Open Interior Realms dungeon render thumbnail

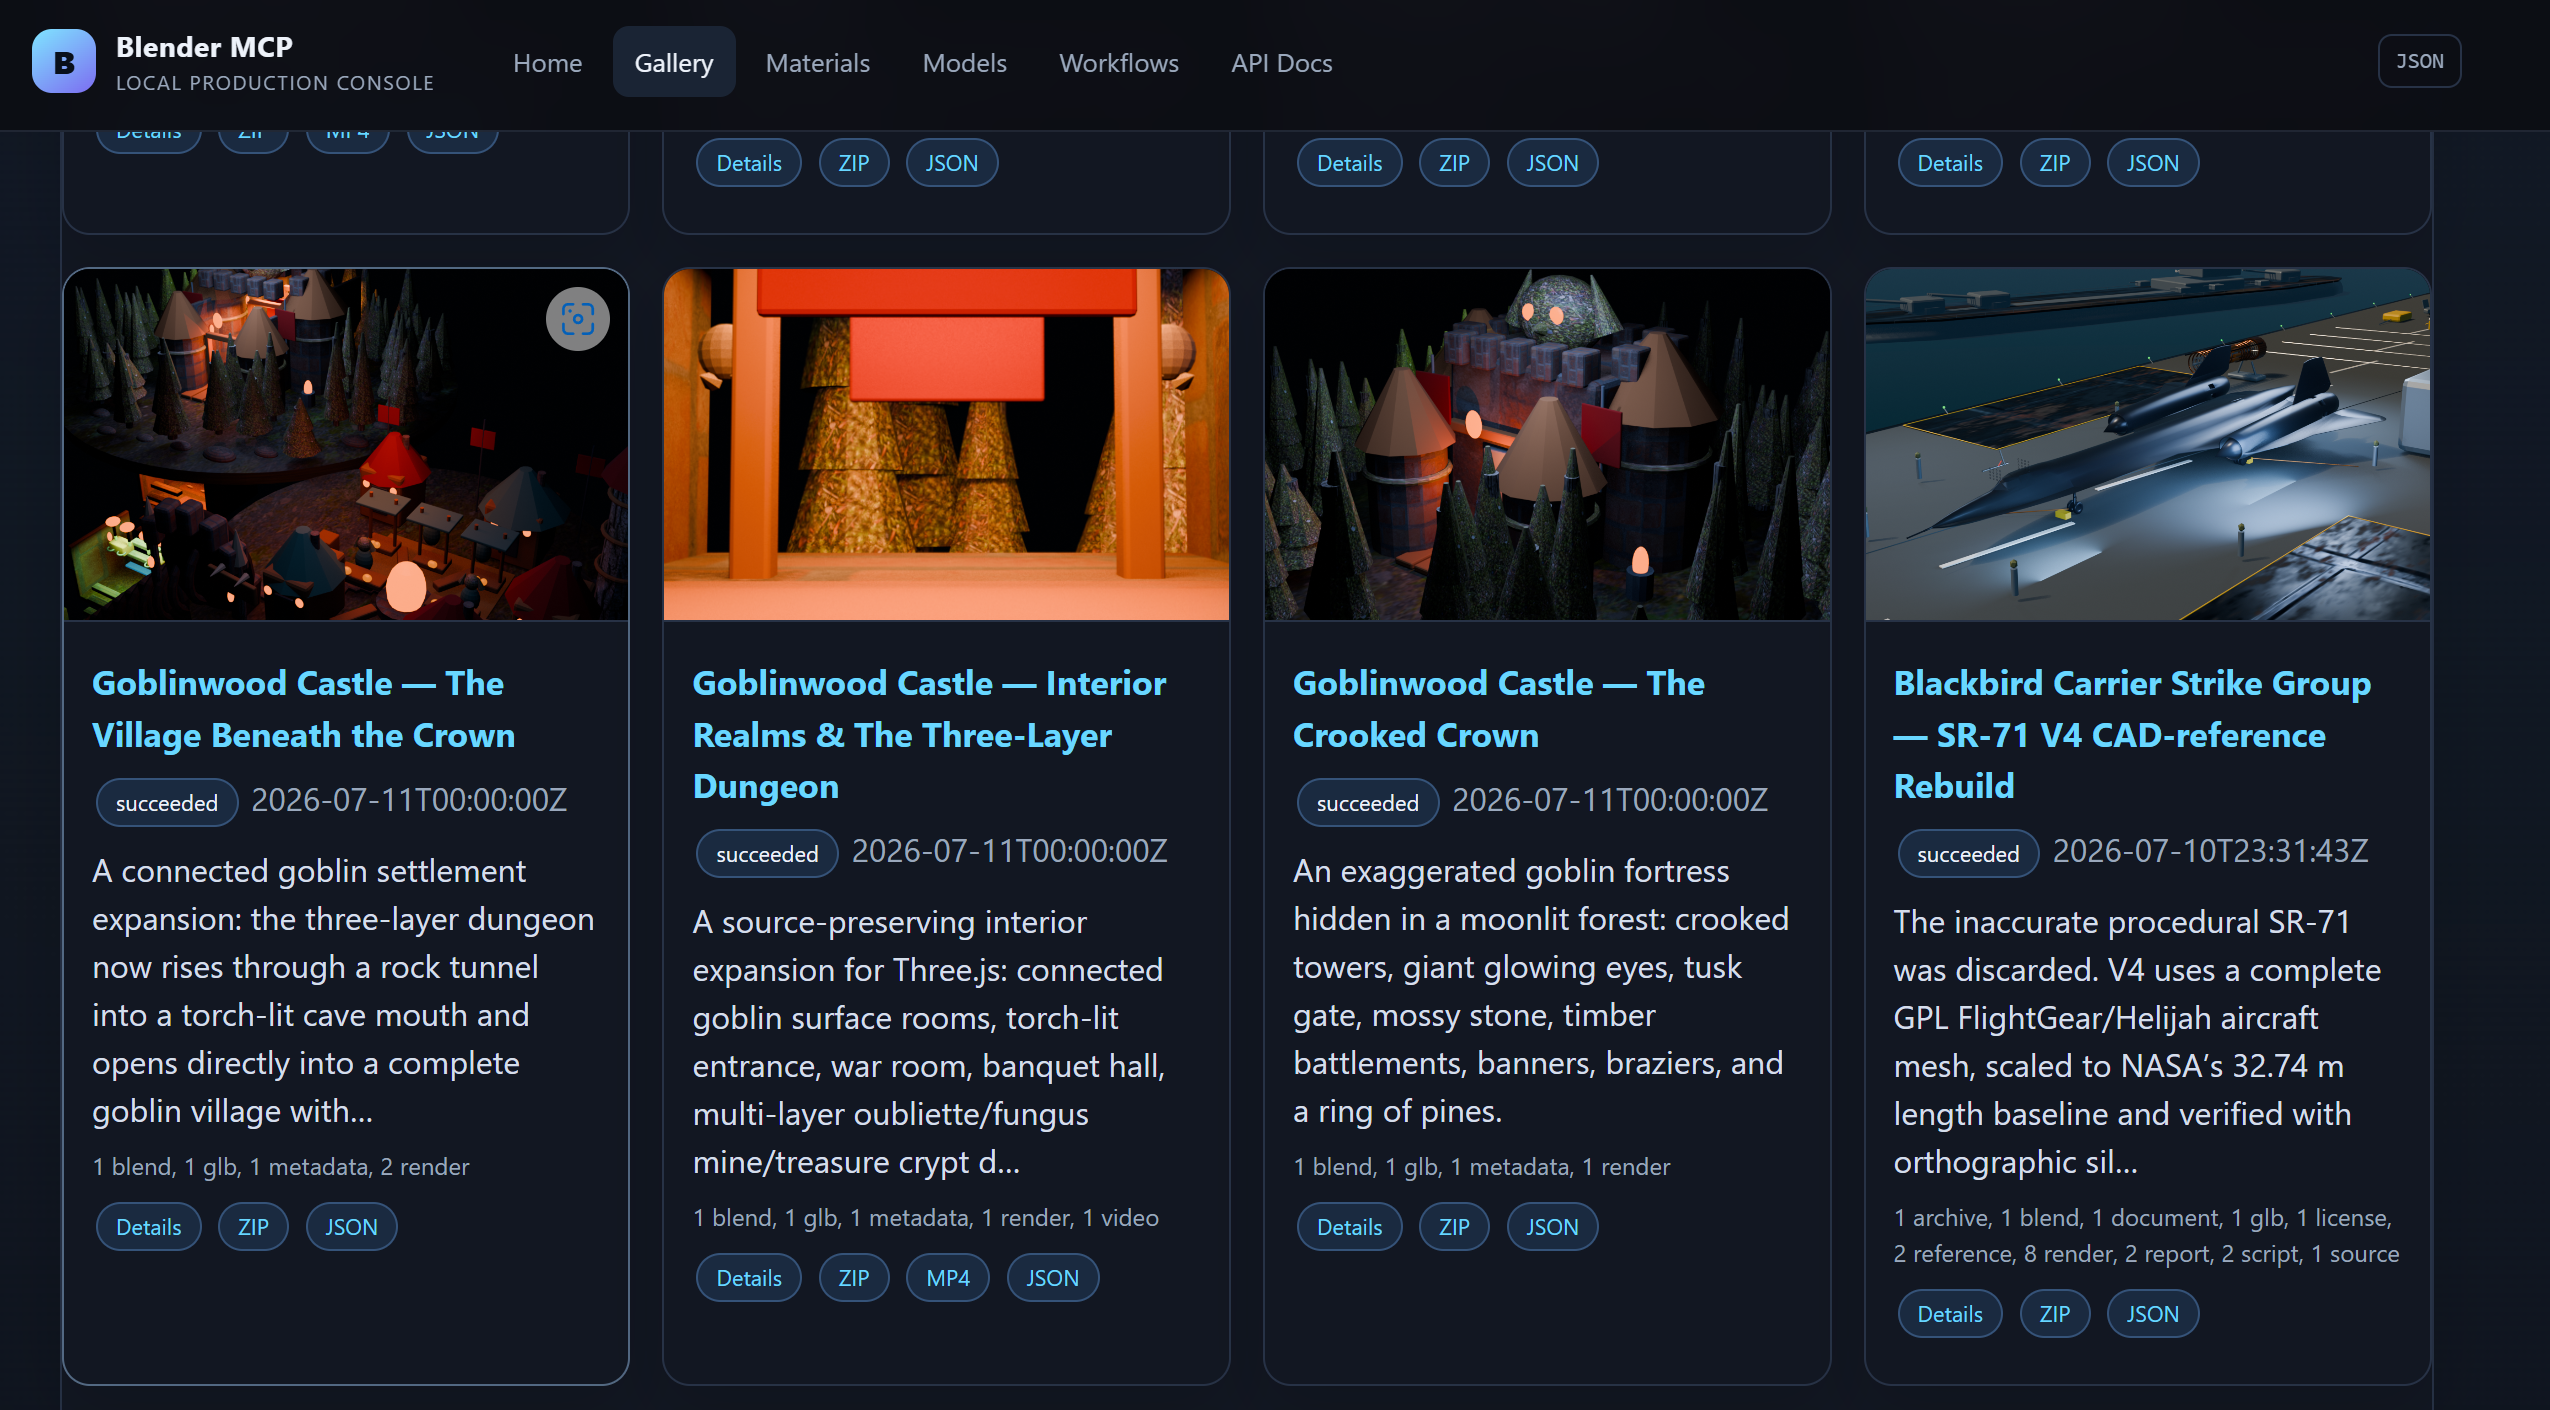point(946,444)
